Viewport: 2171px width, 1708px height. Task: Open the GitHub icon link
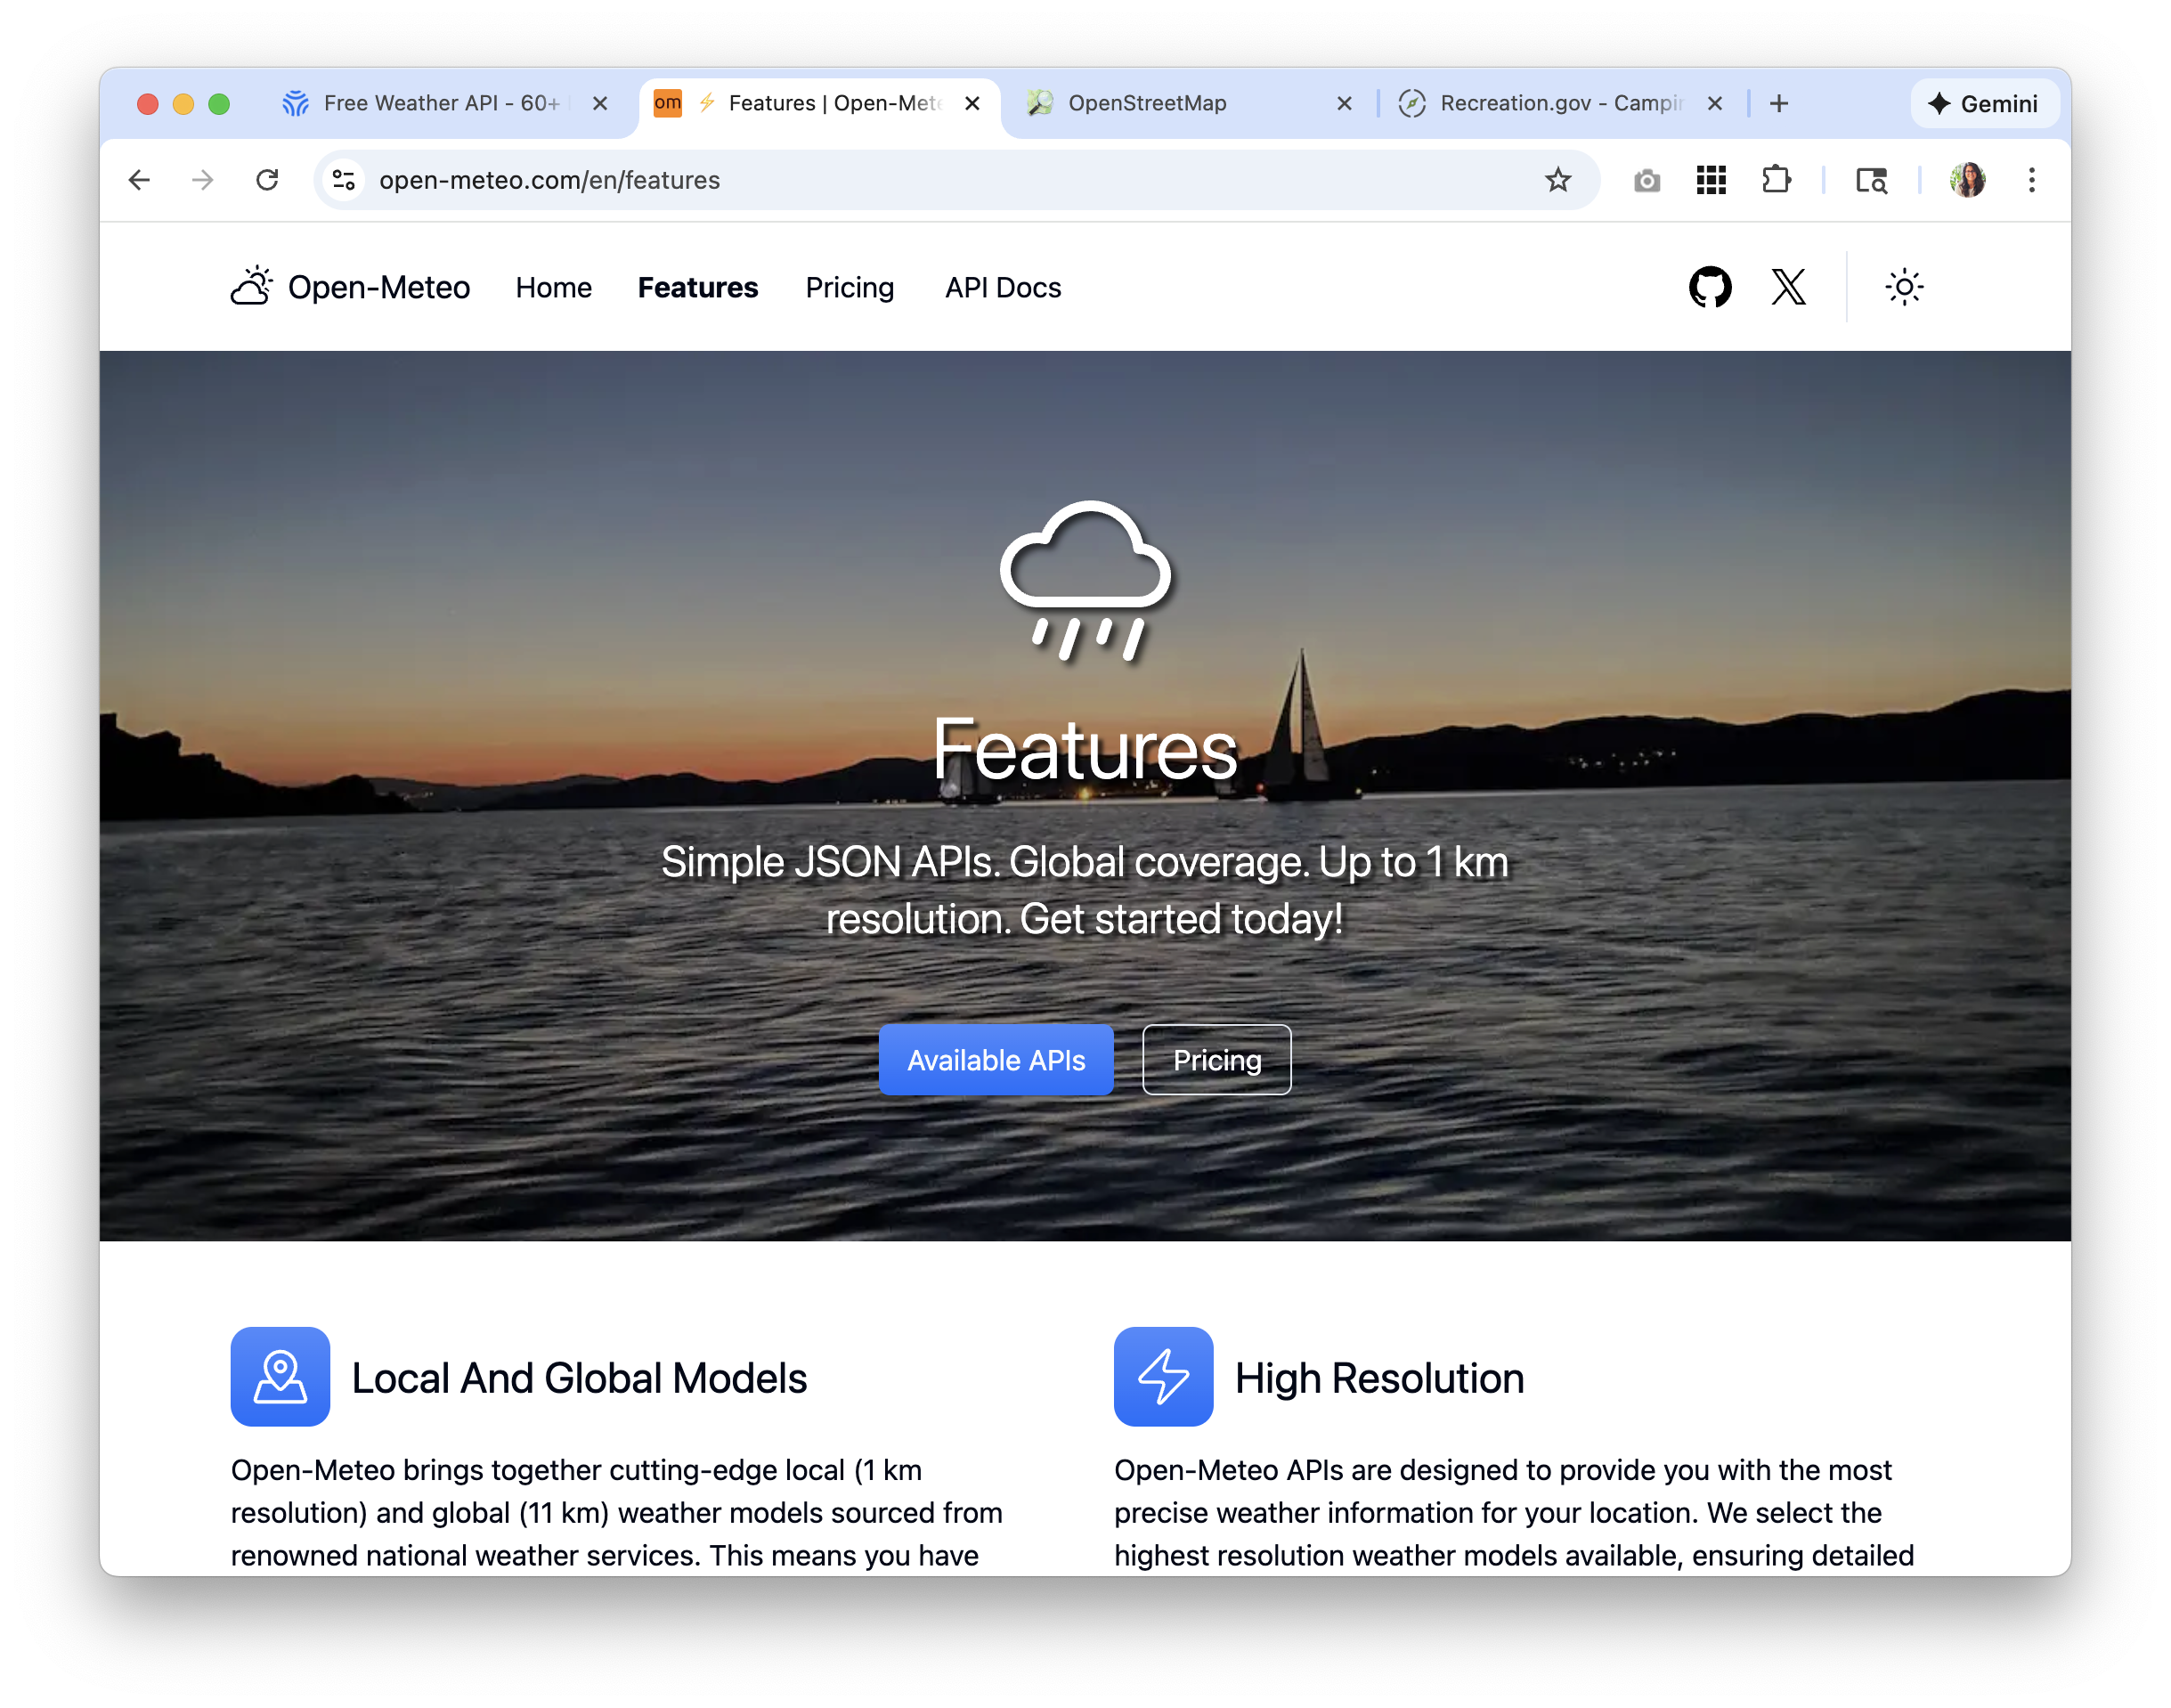[1709, 287]
